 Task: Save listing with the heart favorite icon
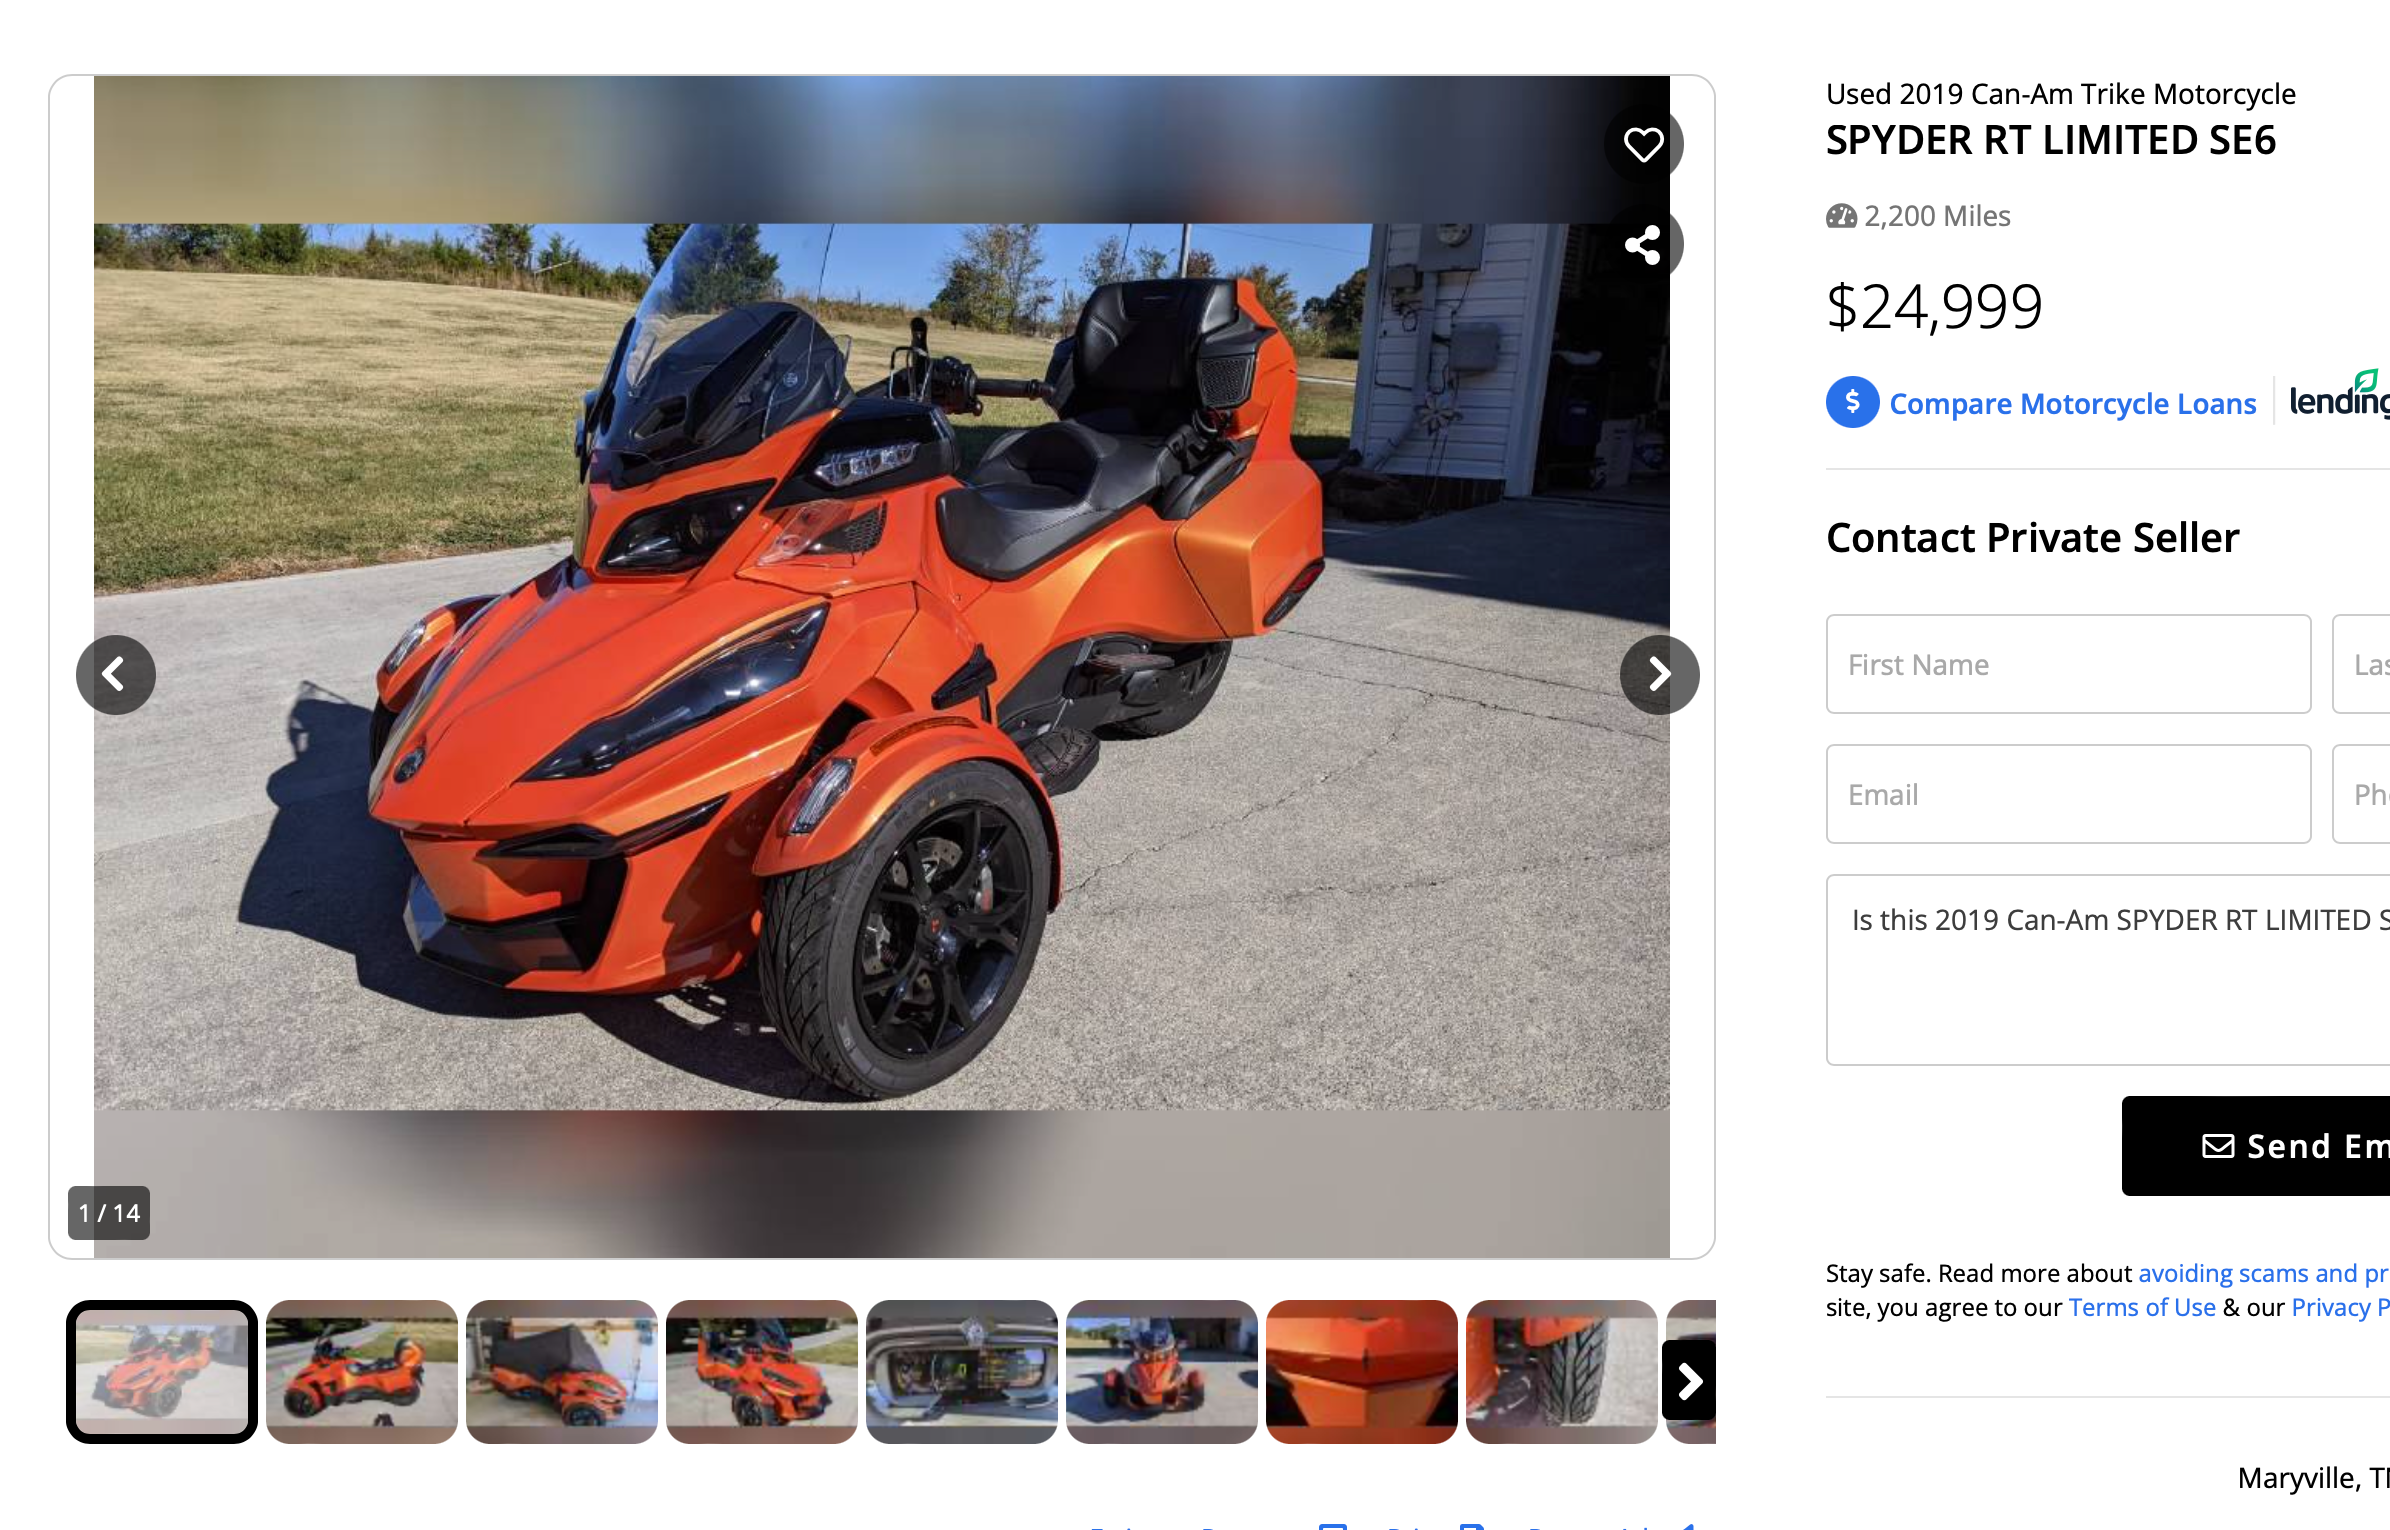click(1643, 144)
